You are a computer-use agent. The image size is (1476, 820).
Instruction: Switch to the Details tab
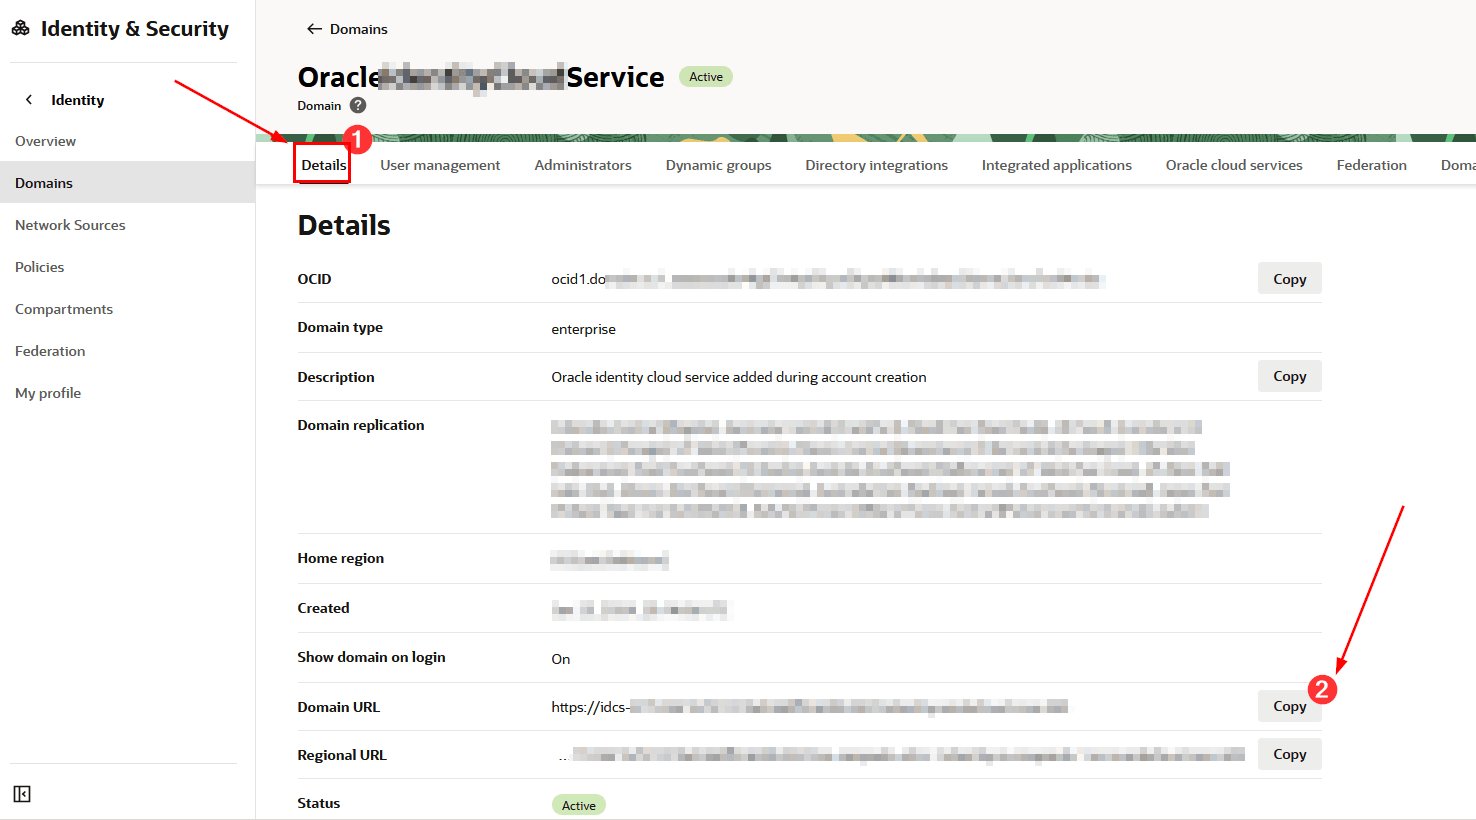coord(324,165)
